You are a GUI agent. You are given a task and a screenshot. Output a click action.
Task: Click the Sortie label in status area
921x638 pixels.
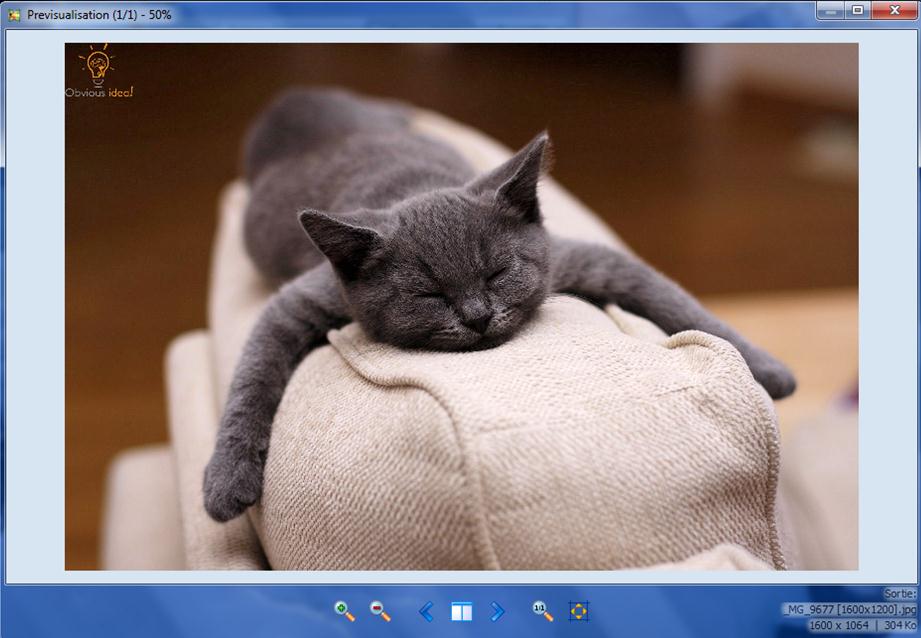[899, 593]
